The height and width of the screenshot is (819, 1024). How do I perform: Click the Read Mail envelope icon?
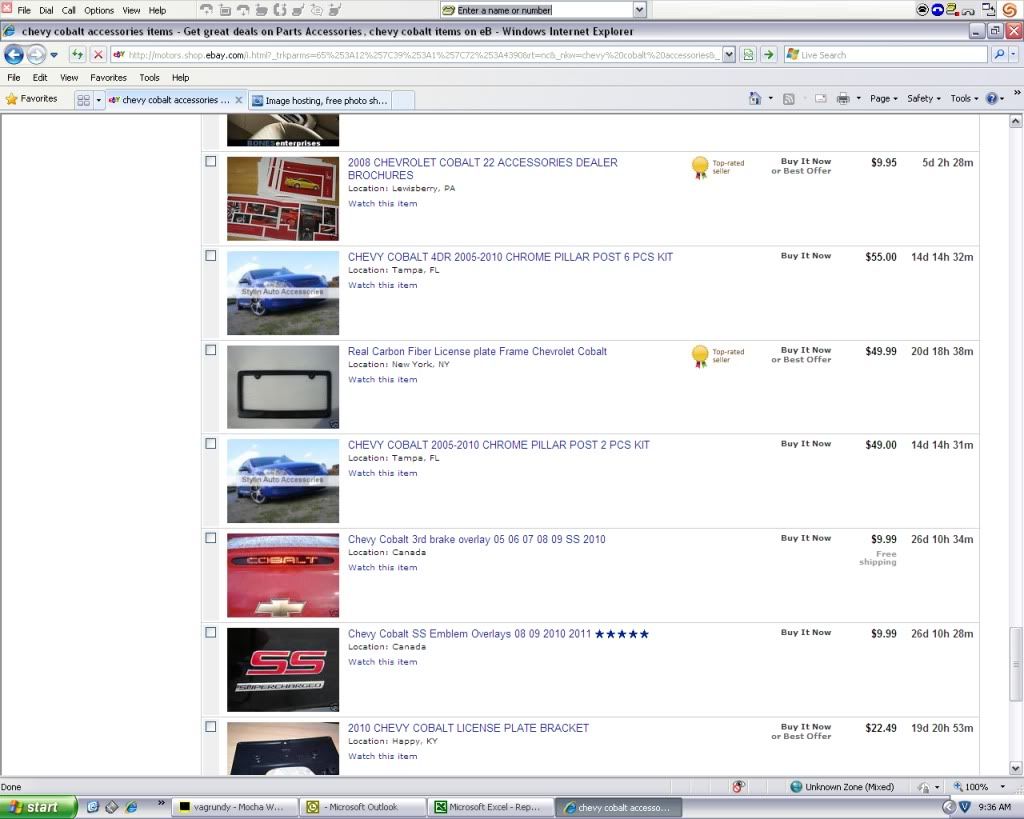tap(821, 99)
